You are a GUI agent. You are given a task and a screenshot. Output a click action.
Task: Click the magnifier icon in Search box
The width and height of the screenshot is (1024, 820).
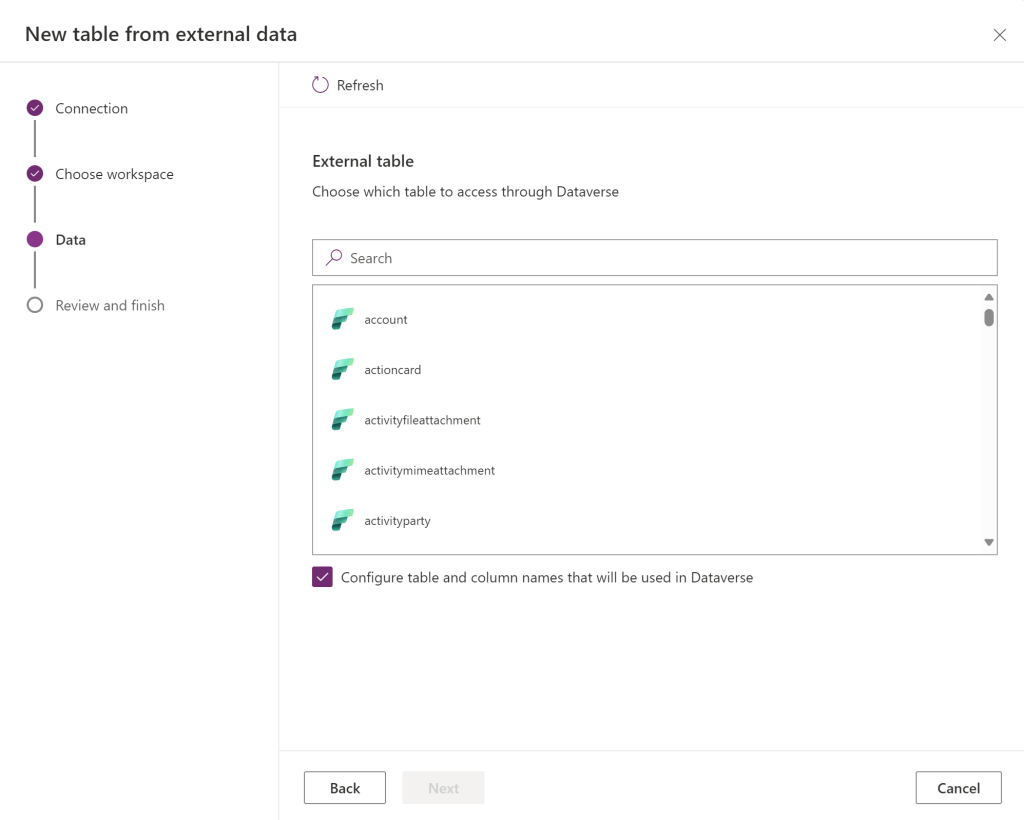pos(334,258)
